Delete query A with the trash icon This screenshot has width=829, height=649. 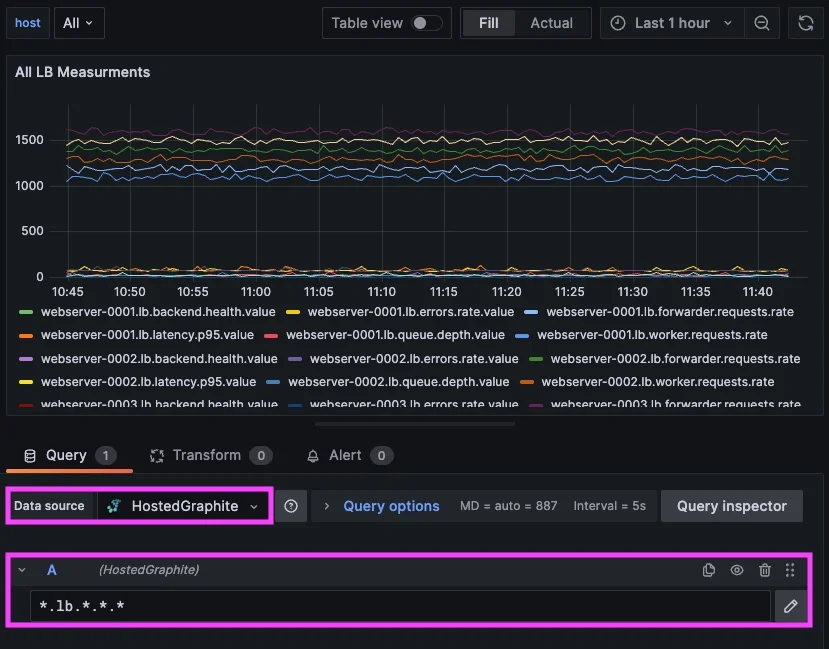click(x=763, y=570)
